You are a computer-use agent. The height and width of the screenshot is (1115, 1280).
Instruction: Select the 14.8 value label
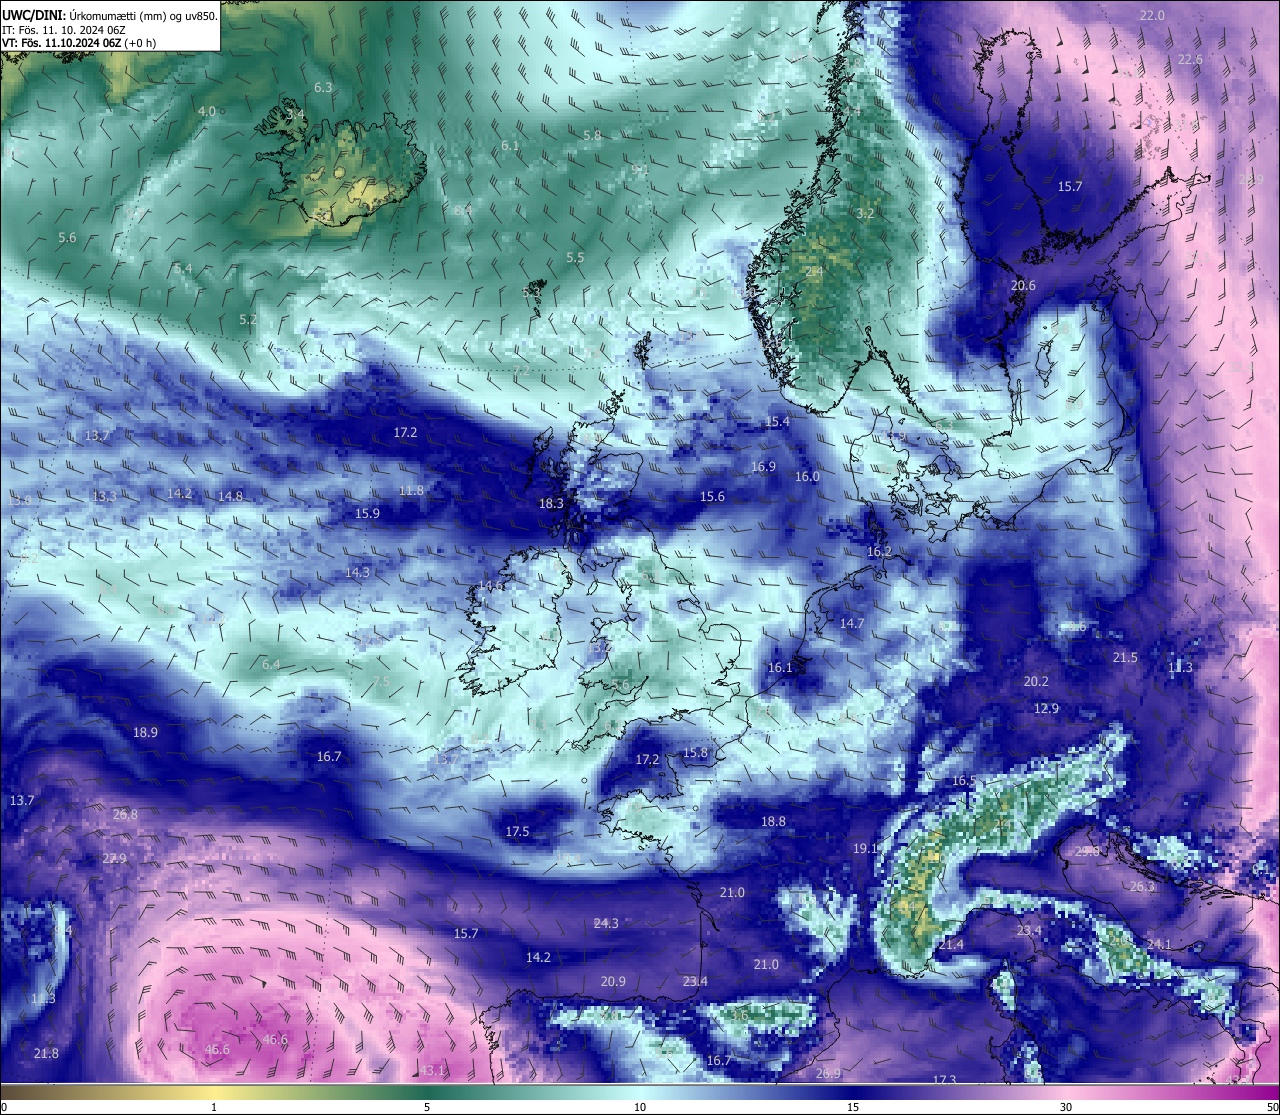click(230, 495)
